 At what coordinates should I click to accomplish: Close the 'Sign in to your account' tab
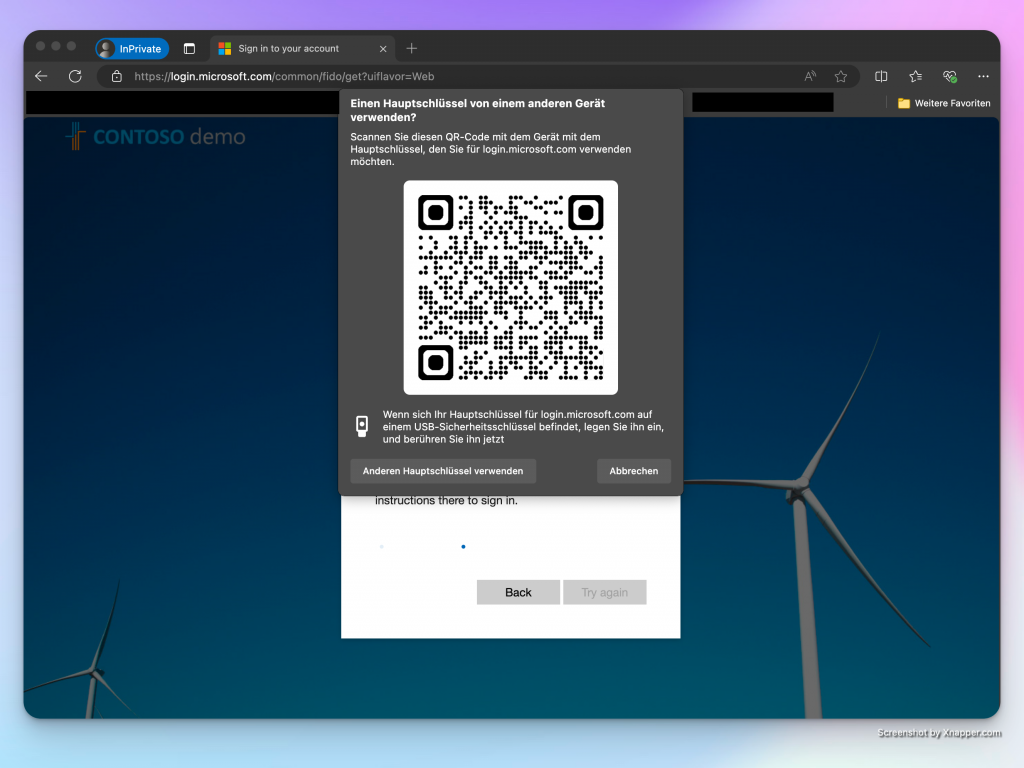(x=383, y=48)
